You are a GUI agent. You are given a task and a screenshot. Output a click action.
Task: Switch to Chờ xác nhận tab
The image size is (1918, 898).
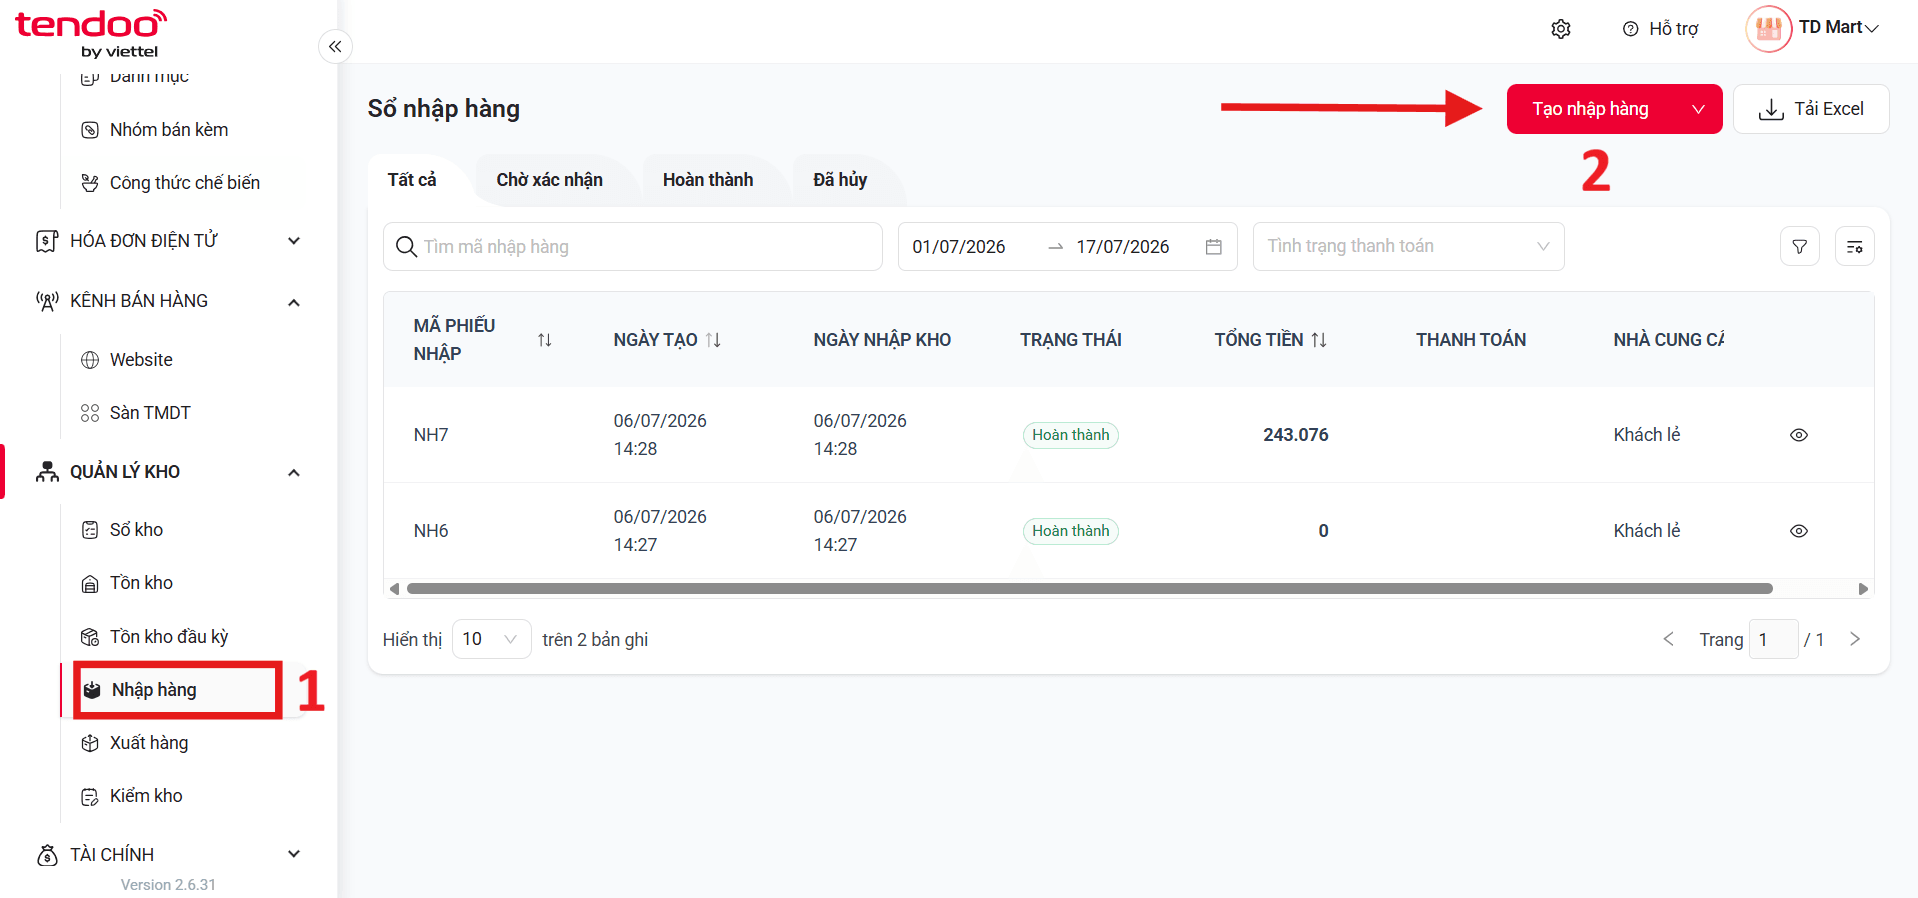coord(550,180)
